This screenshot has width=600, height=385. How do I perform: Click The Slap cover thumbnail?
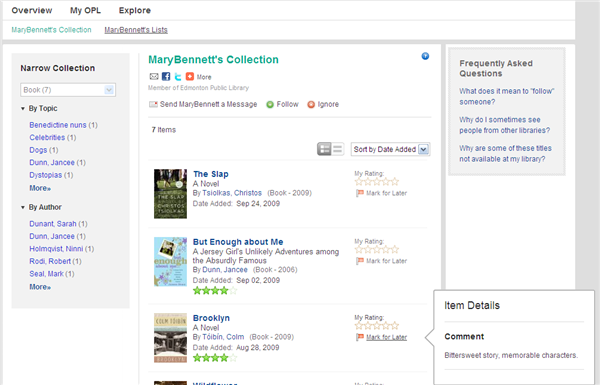tap(170, 194)
